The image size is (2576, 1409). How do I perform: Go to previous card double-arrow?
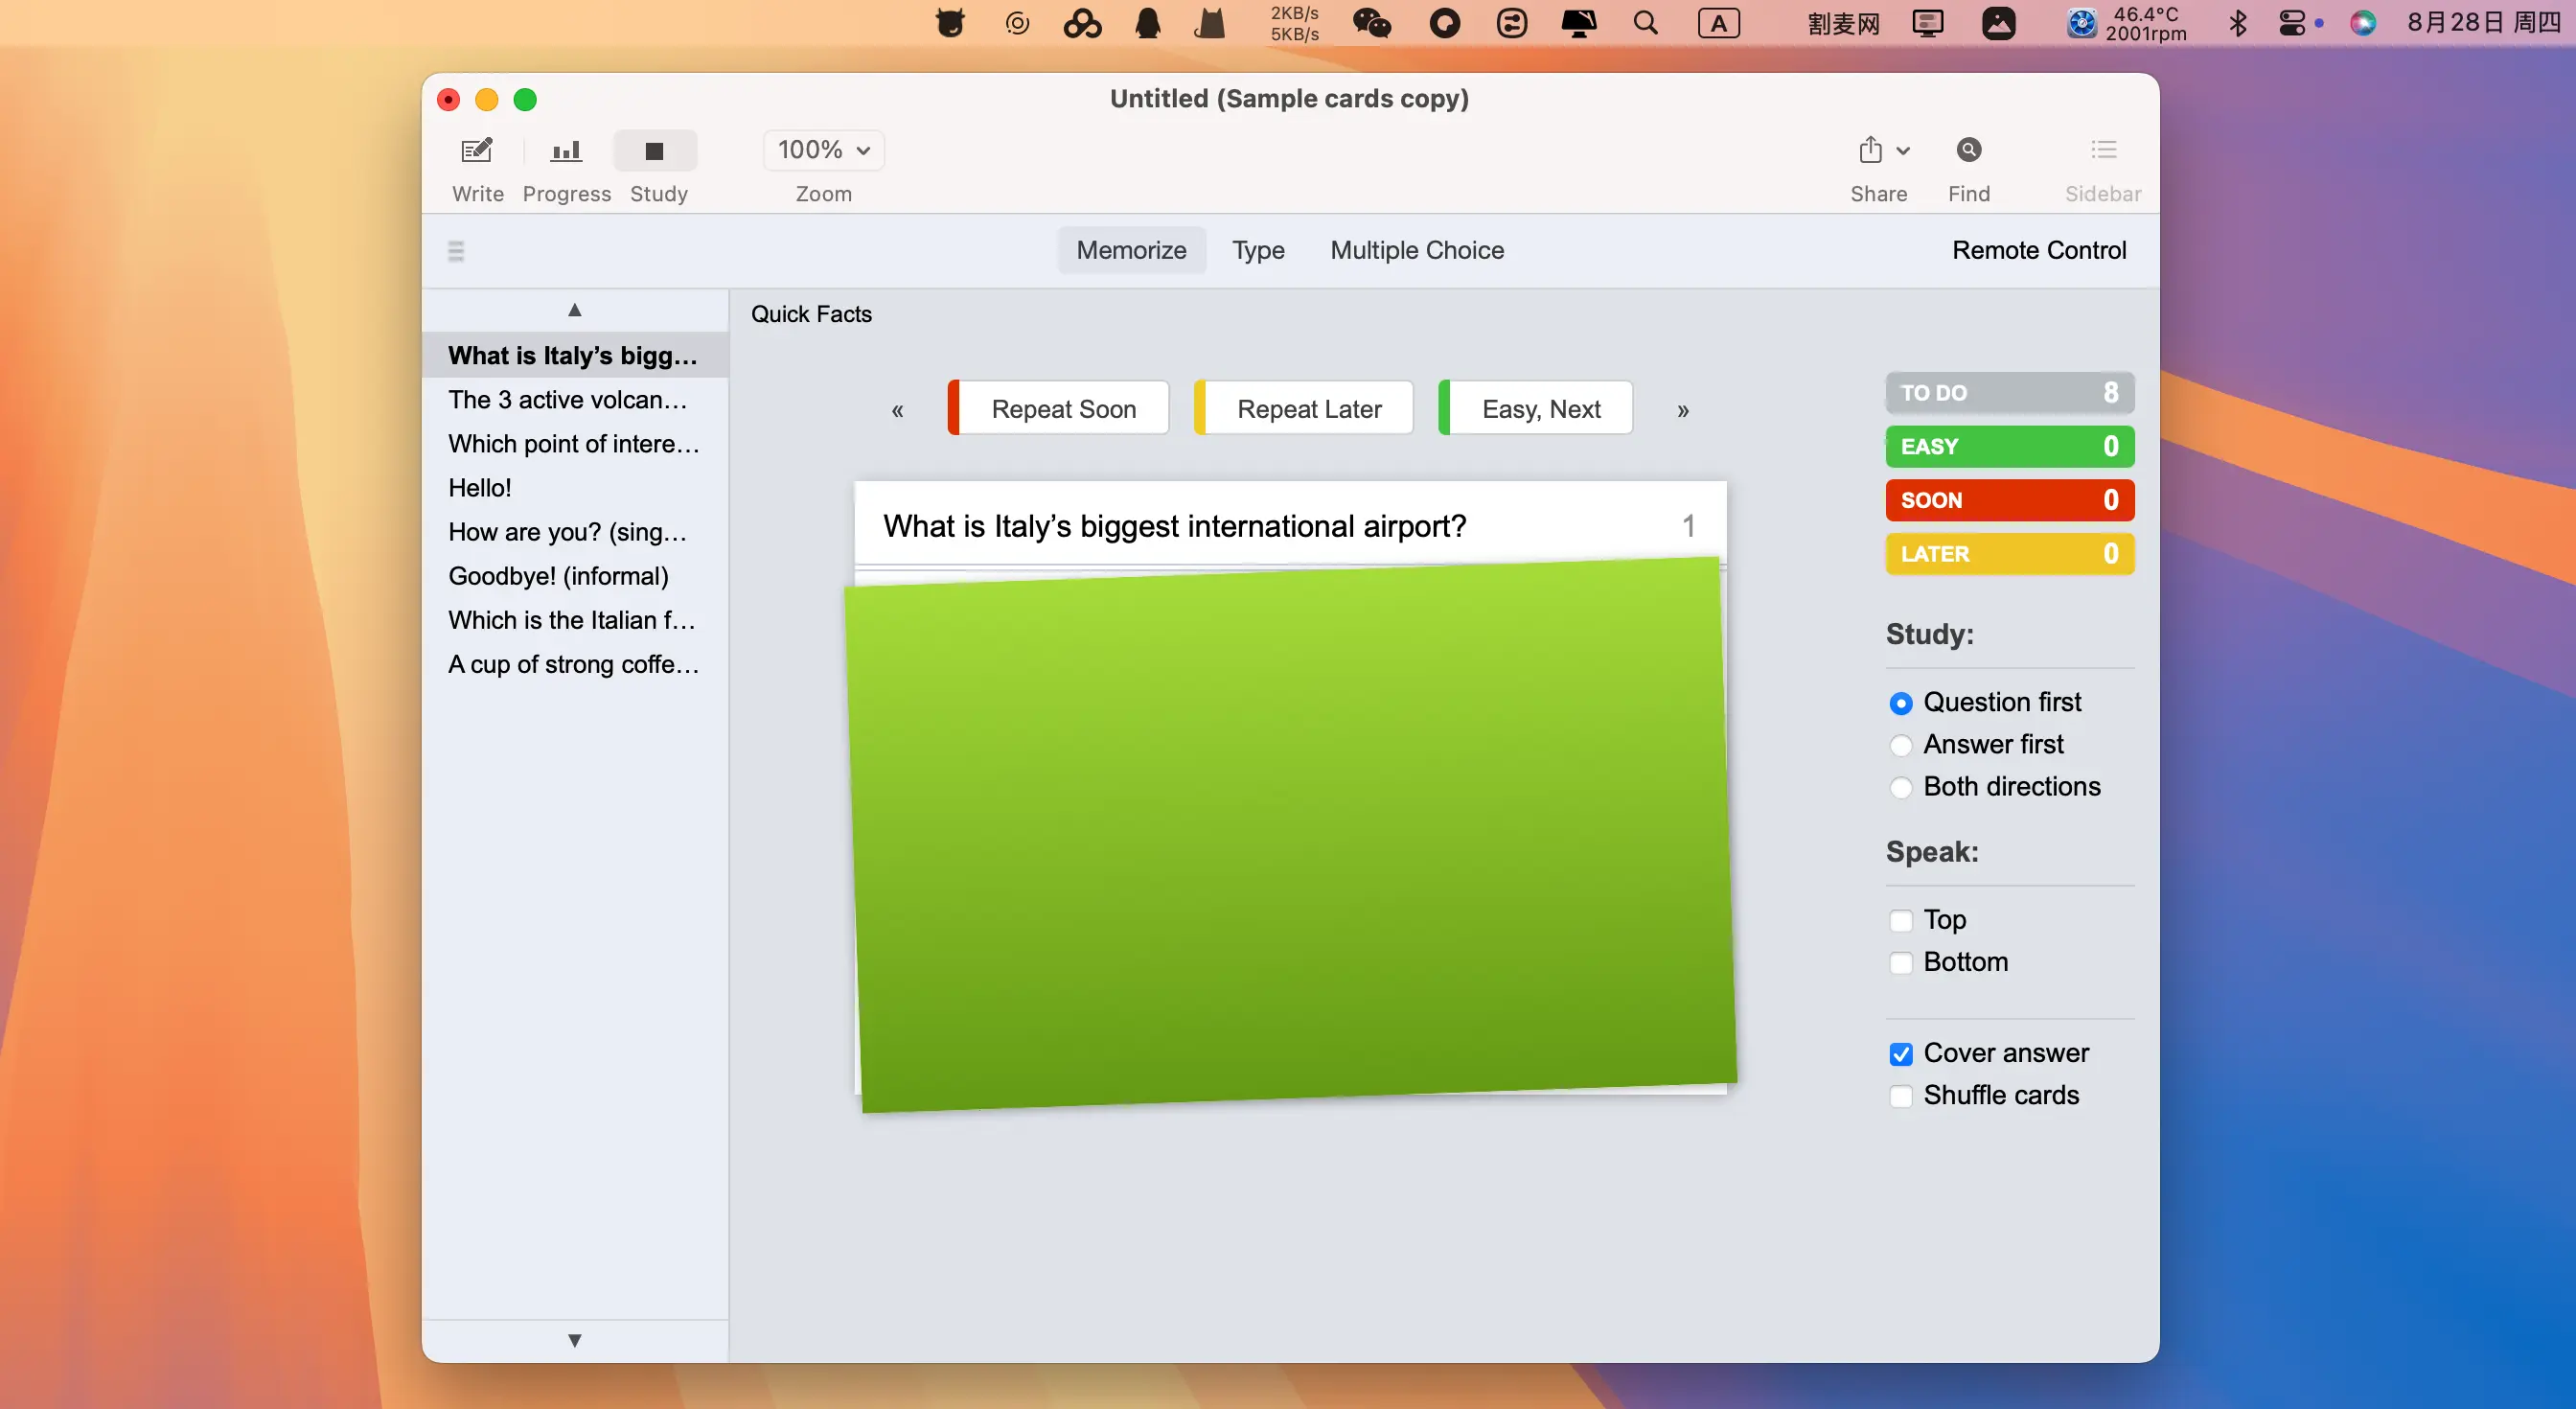coord(897,410)
